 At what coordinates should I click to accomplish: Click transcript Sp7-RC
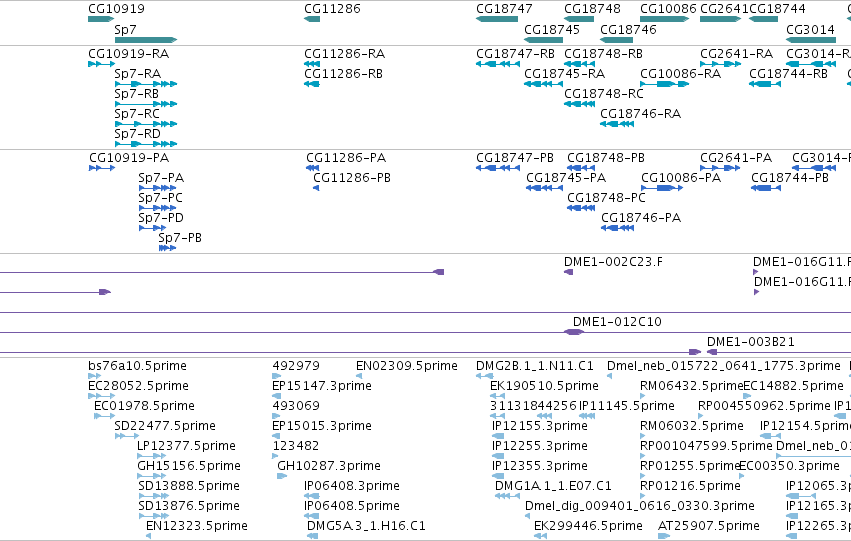137,114
